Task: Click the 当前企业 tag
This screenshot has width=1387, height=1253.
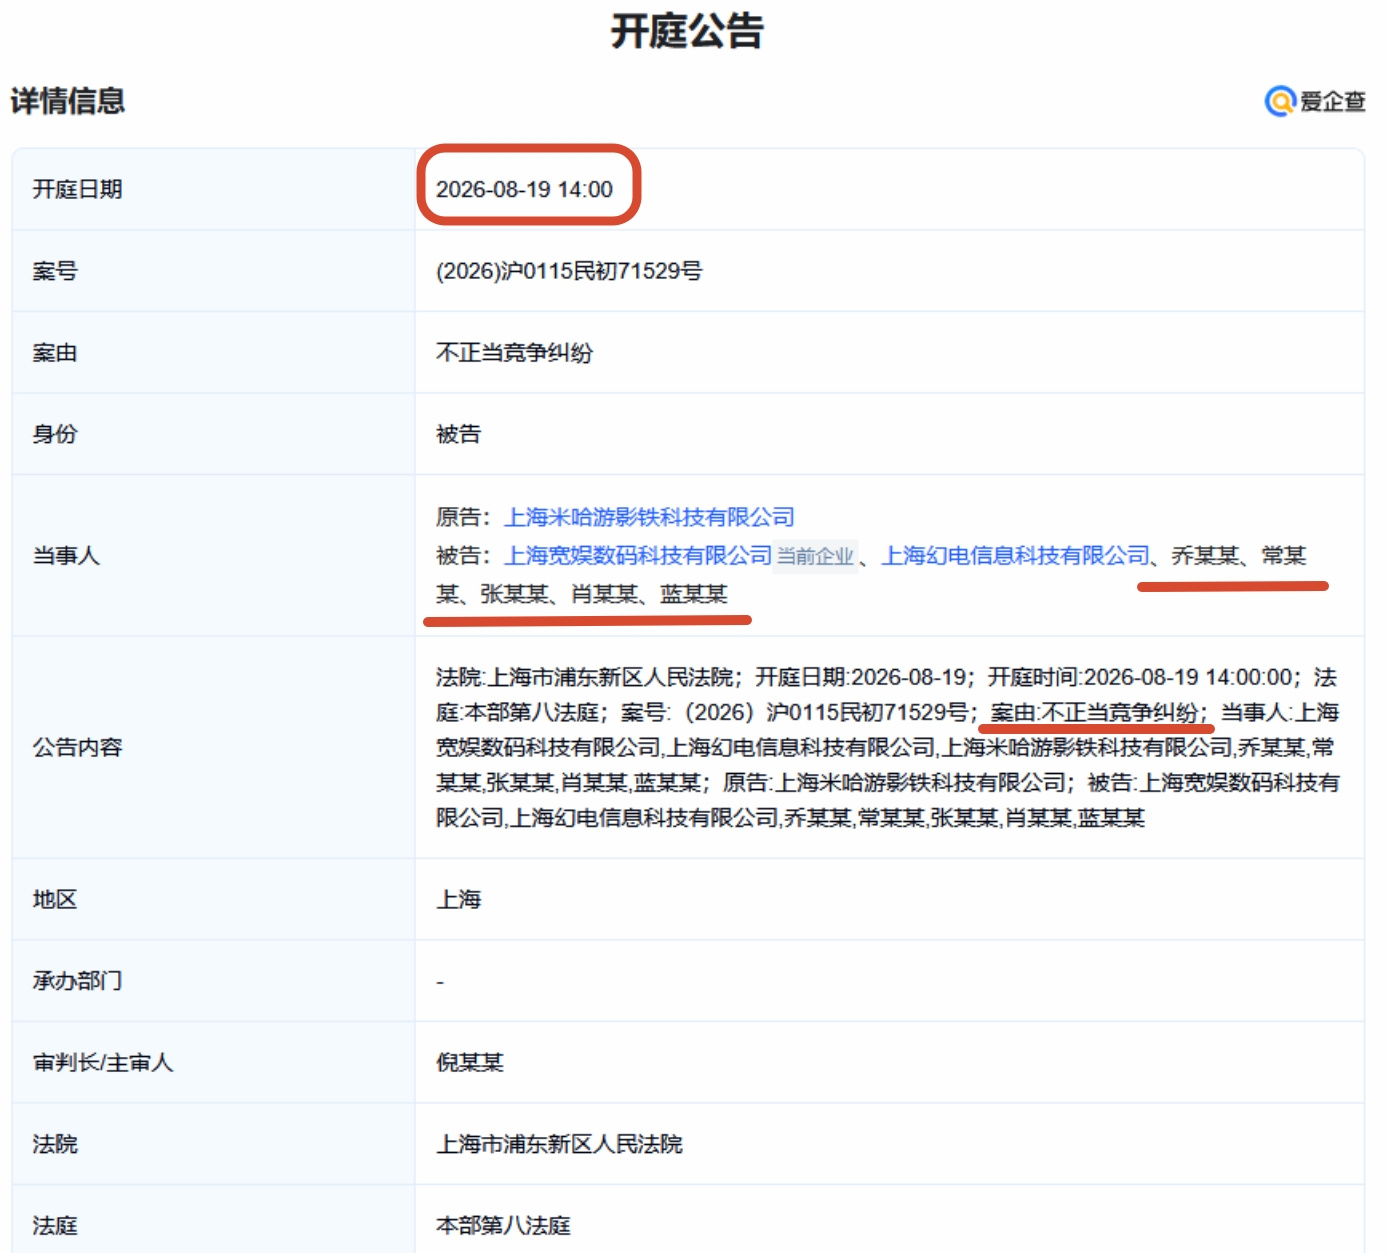Action: 816,556
